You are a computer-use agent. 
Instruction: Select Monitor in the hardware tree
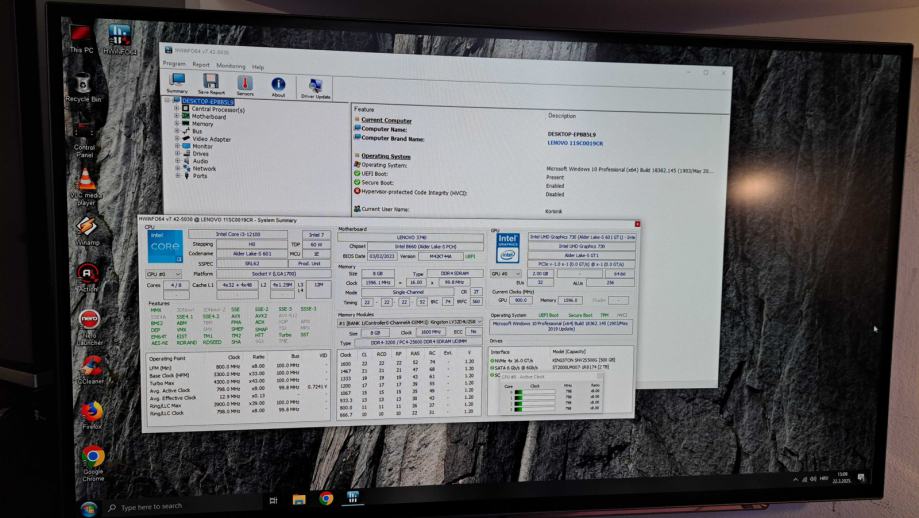(x=202, y=146)
